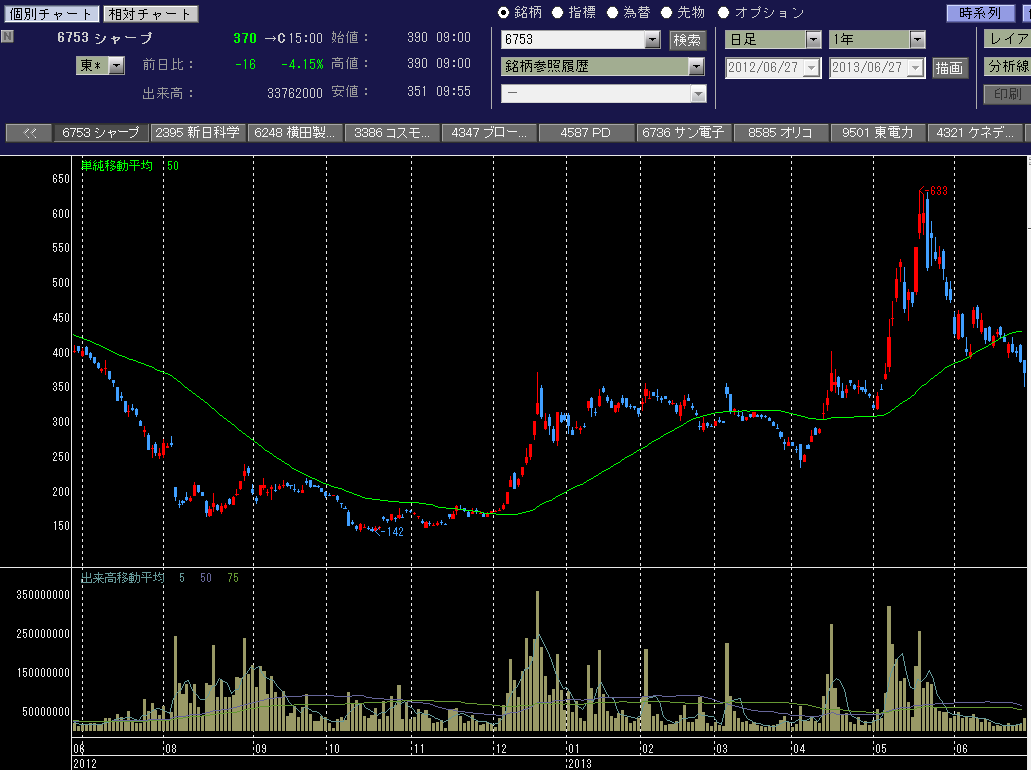Screen dimensions: 1031x770
Task: Click the 633 high price marker
Action: coord(934,191)
